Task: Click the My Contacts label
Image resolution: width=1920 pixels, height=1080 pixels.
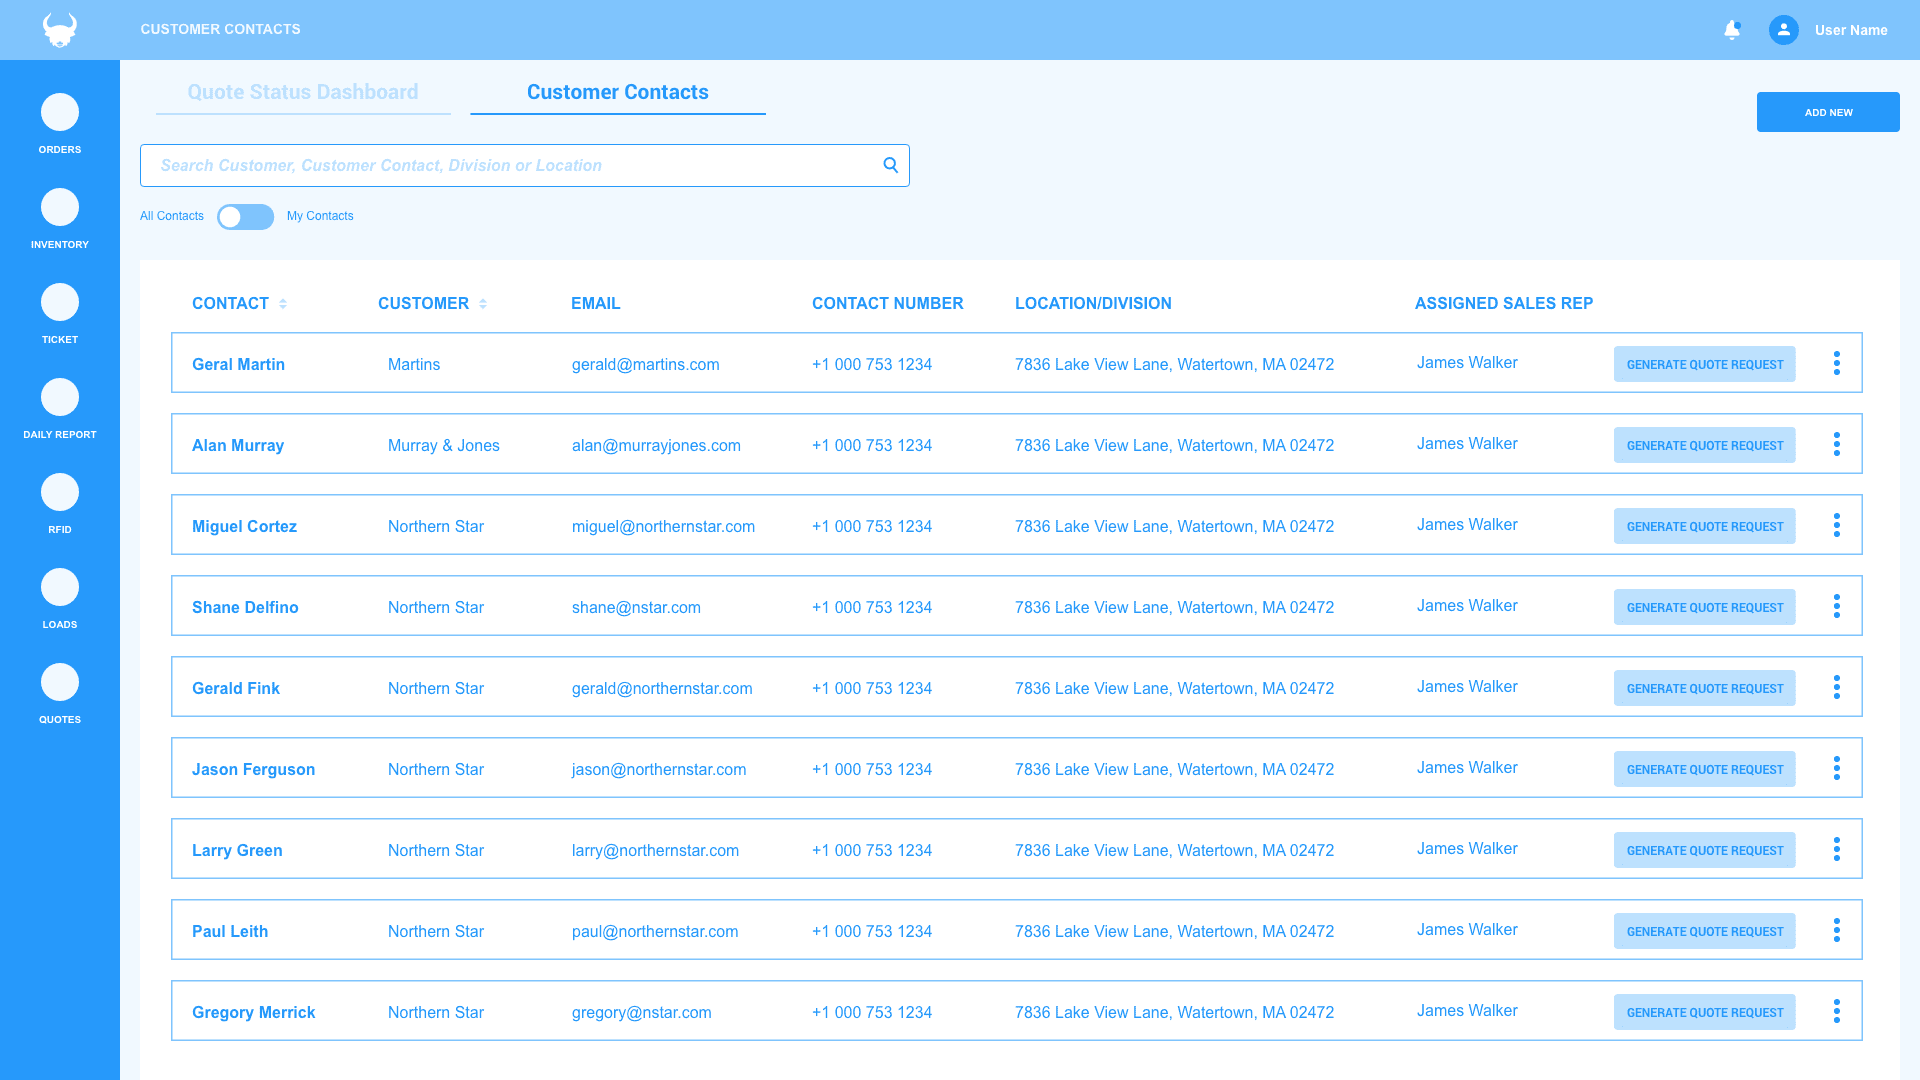Action: click(x=320, y=216)
